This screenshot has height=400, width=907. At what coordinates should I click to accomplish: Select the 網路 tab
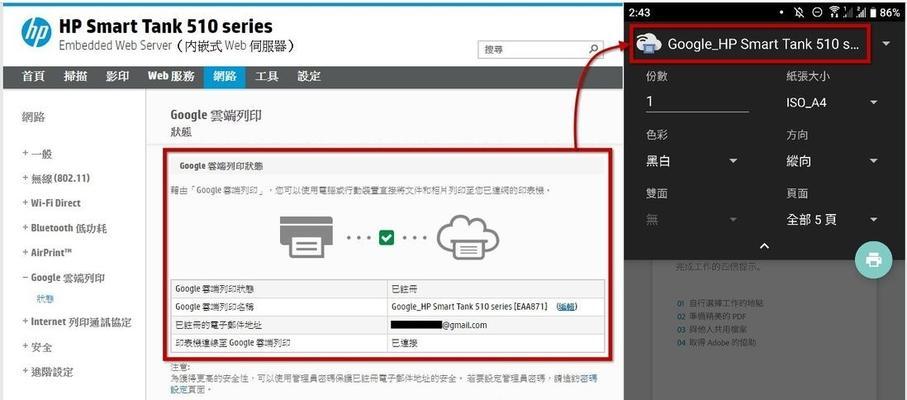click(x=224, y=77)
